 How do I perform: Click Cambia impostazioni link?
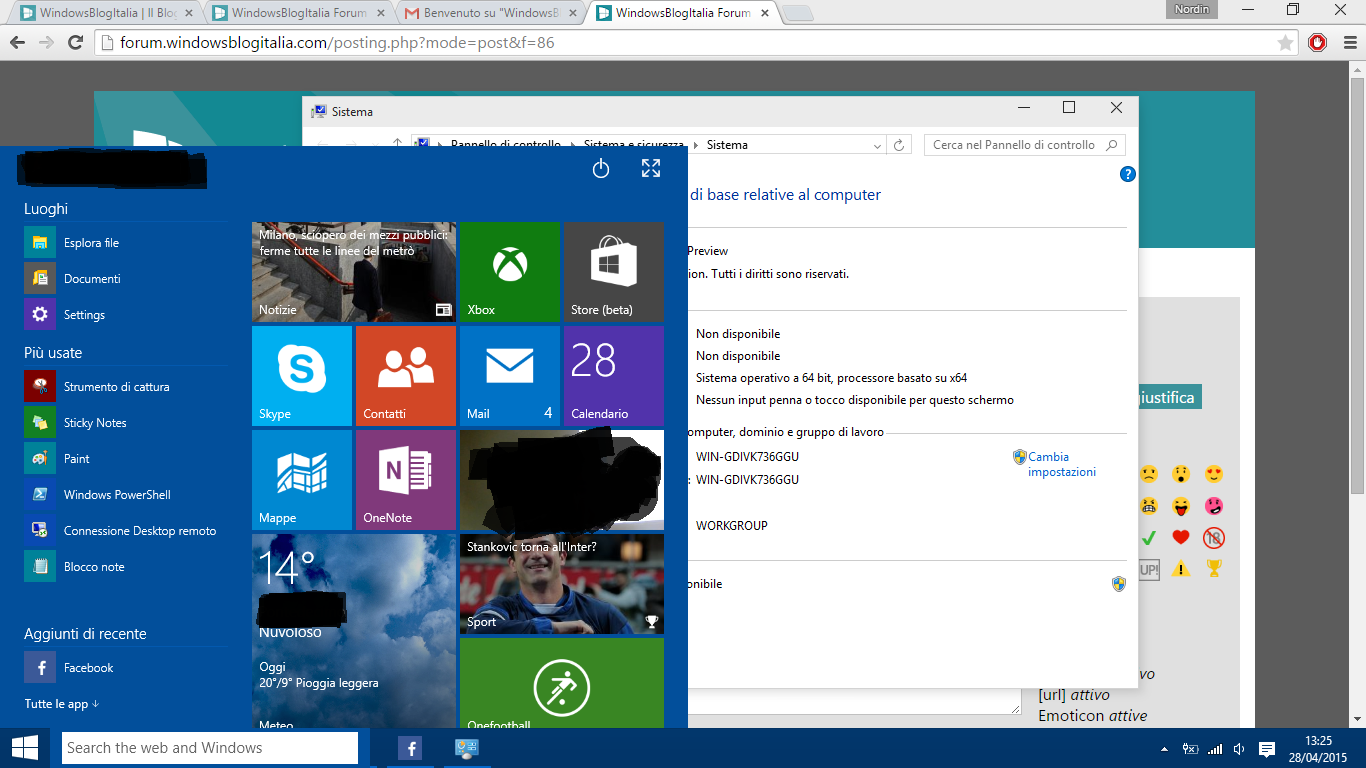tap(1062, 464)
